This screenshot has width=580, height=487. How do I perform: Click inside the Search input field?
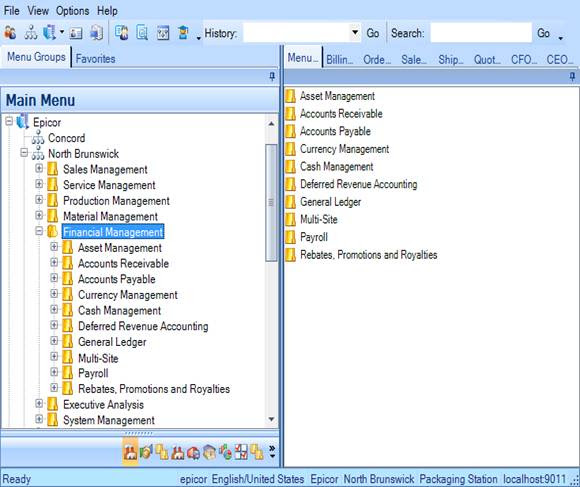point(481,33)
